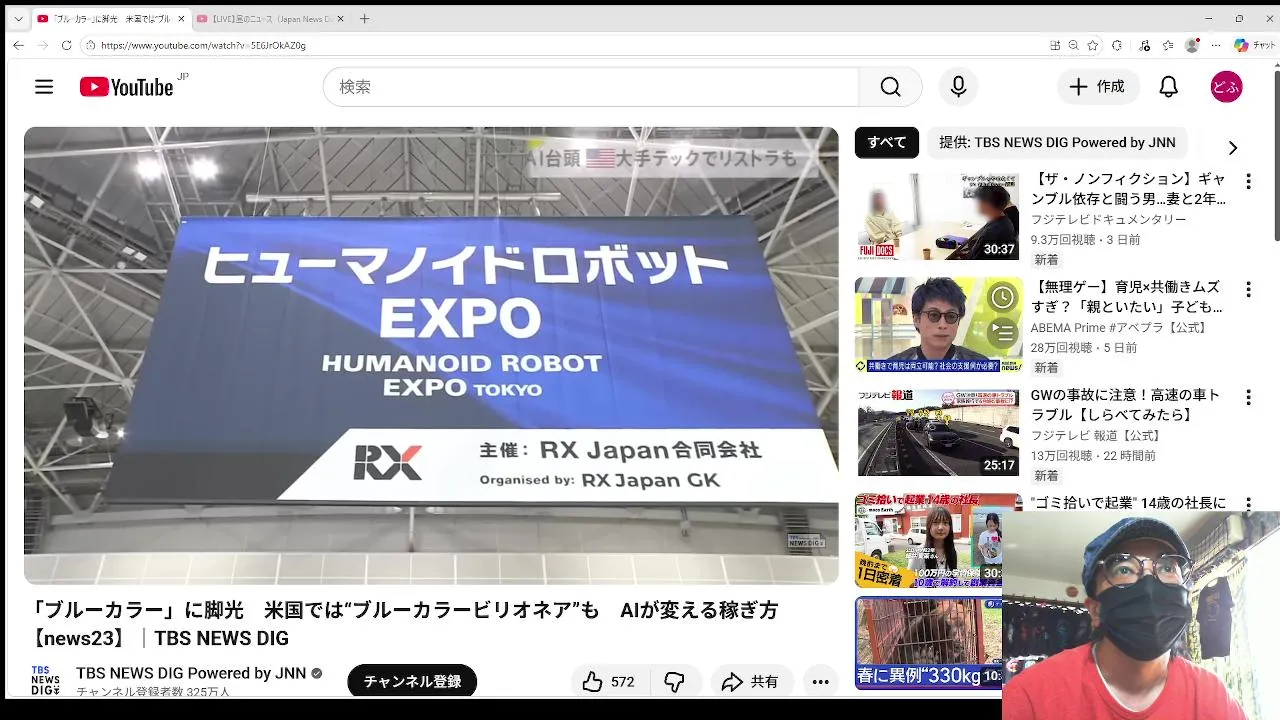The image size is (1280, 720).
Task: Open options for 無理ゲー ABEMA video
Action: click(x=1248, y=290)
